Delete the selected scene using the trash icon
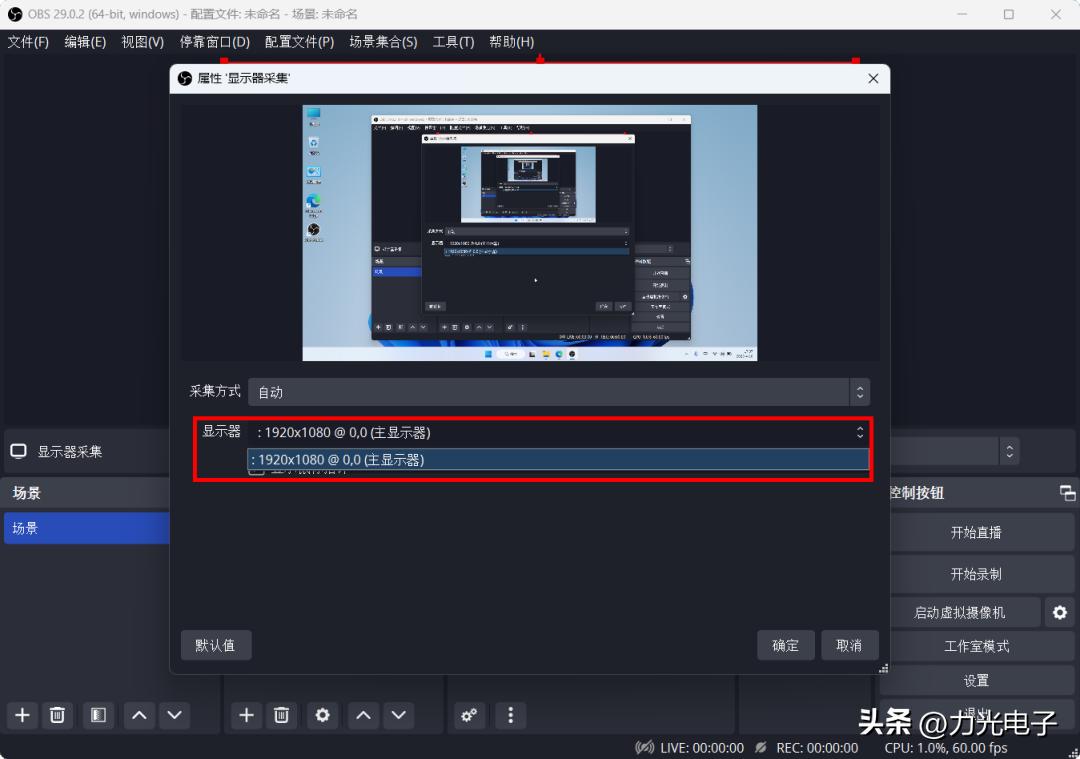 click(57, 715)
